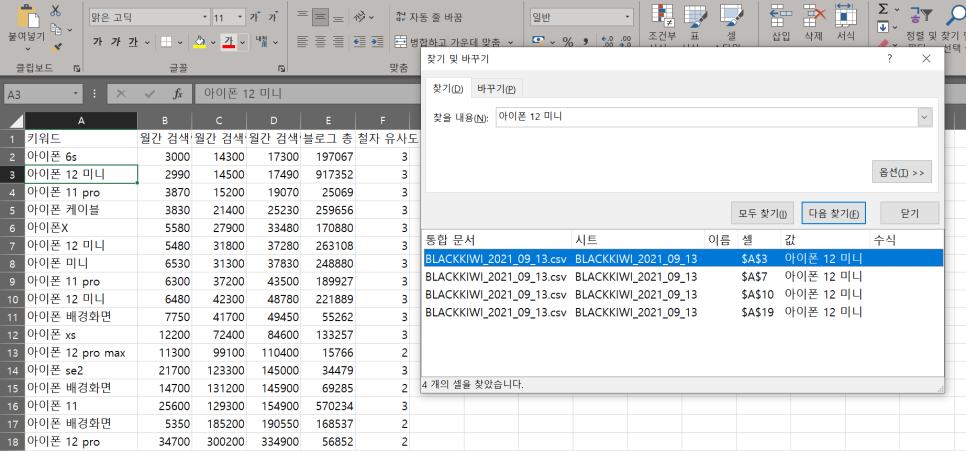The width and height of the screenshot is (966, 451).
Task: Align text right
Action: tap(338, 42)
